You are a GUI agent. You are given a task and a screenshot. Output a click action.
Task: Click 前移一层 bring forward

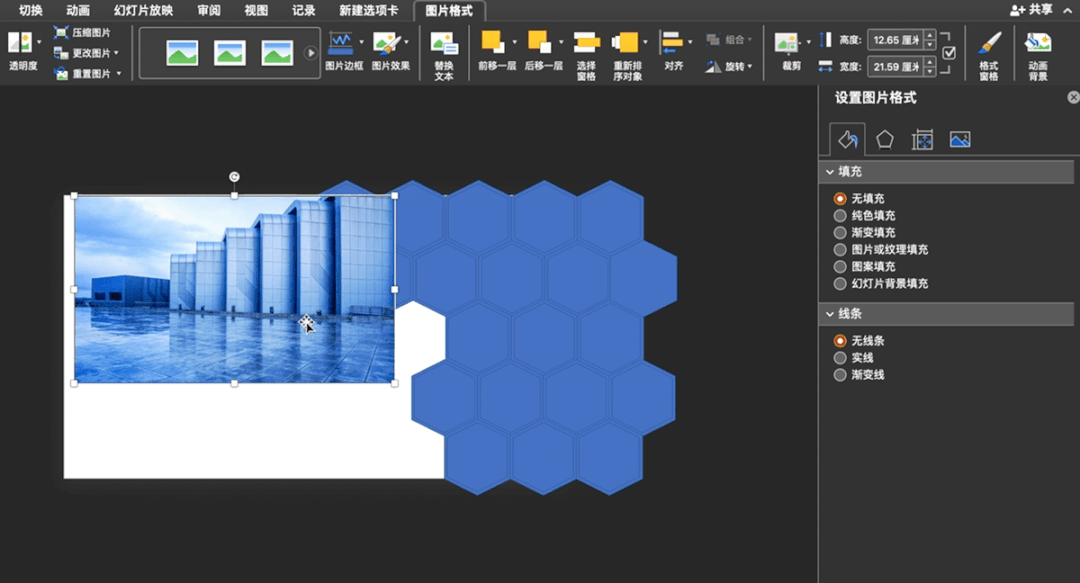(497, 51)
